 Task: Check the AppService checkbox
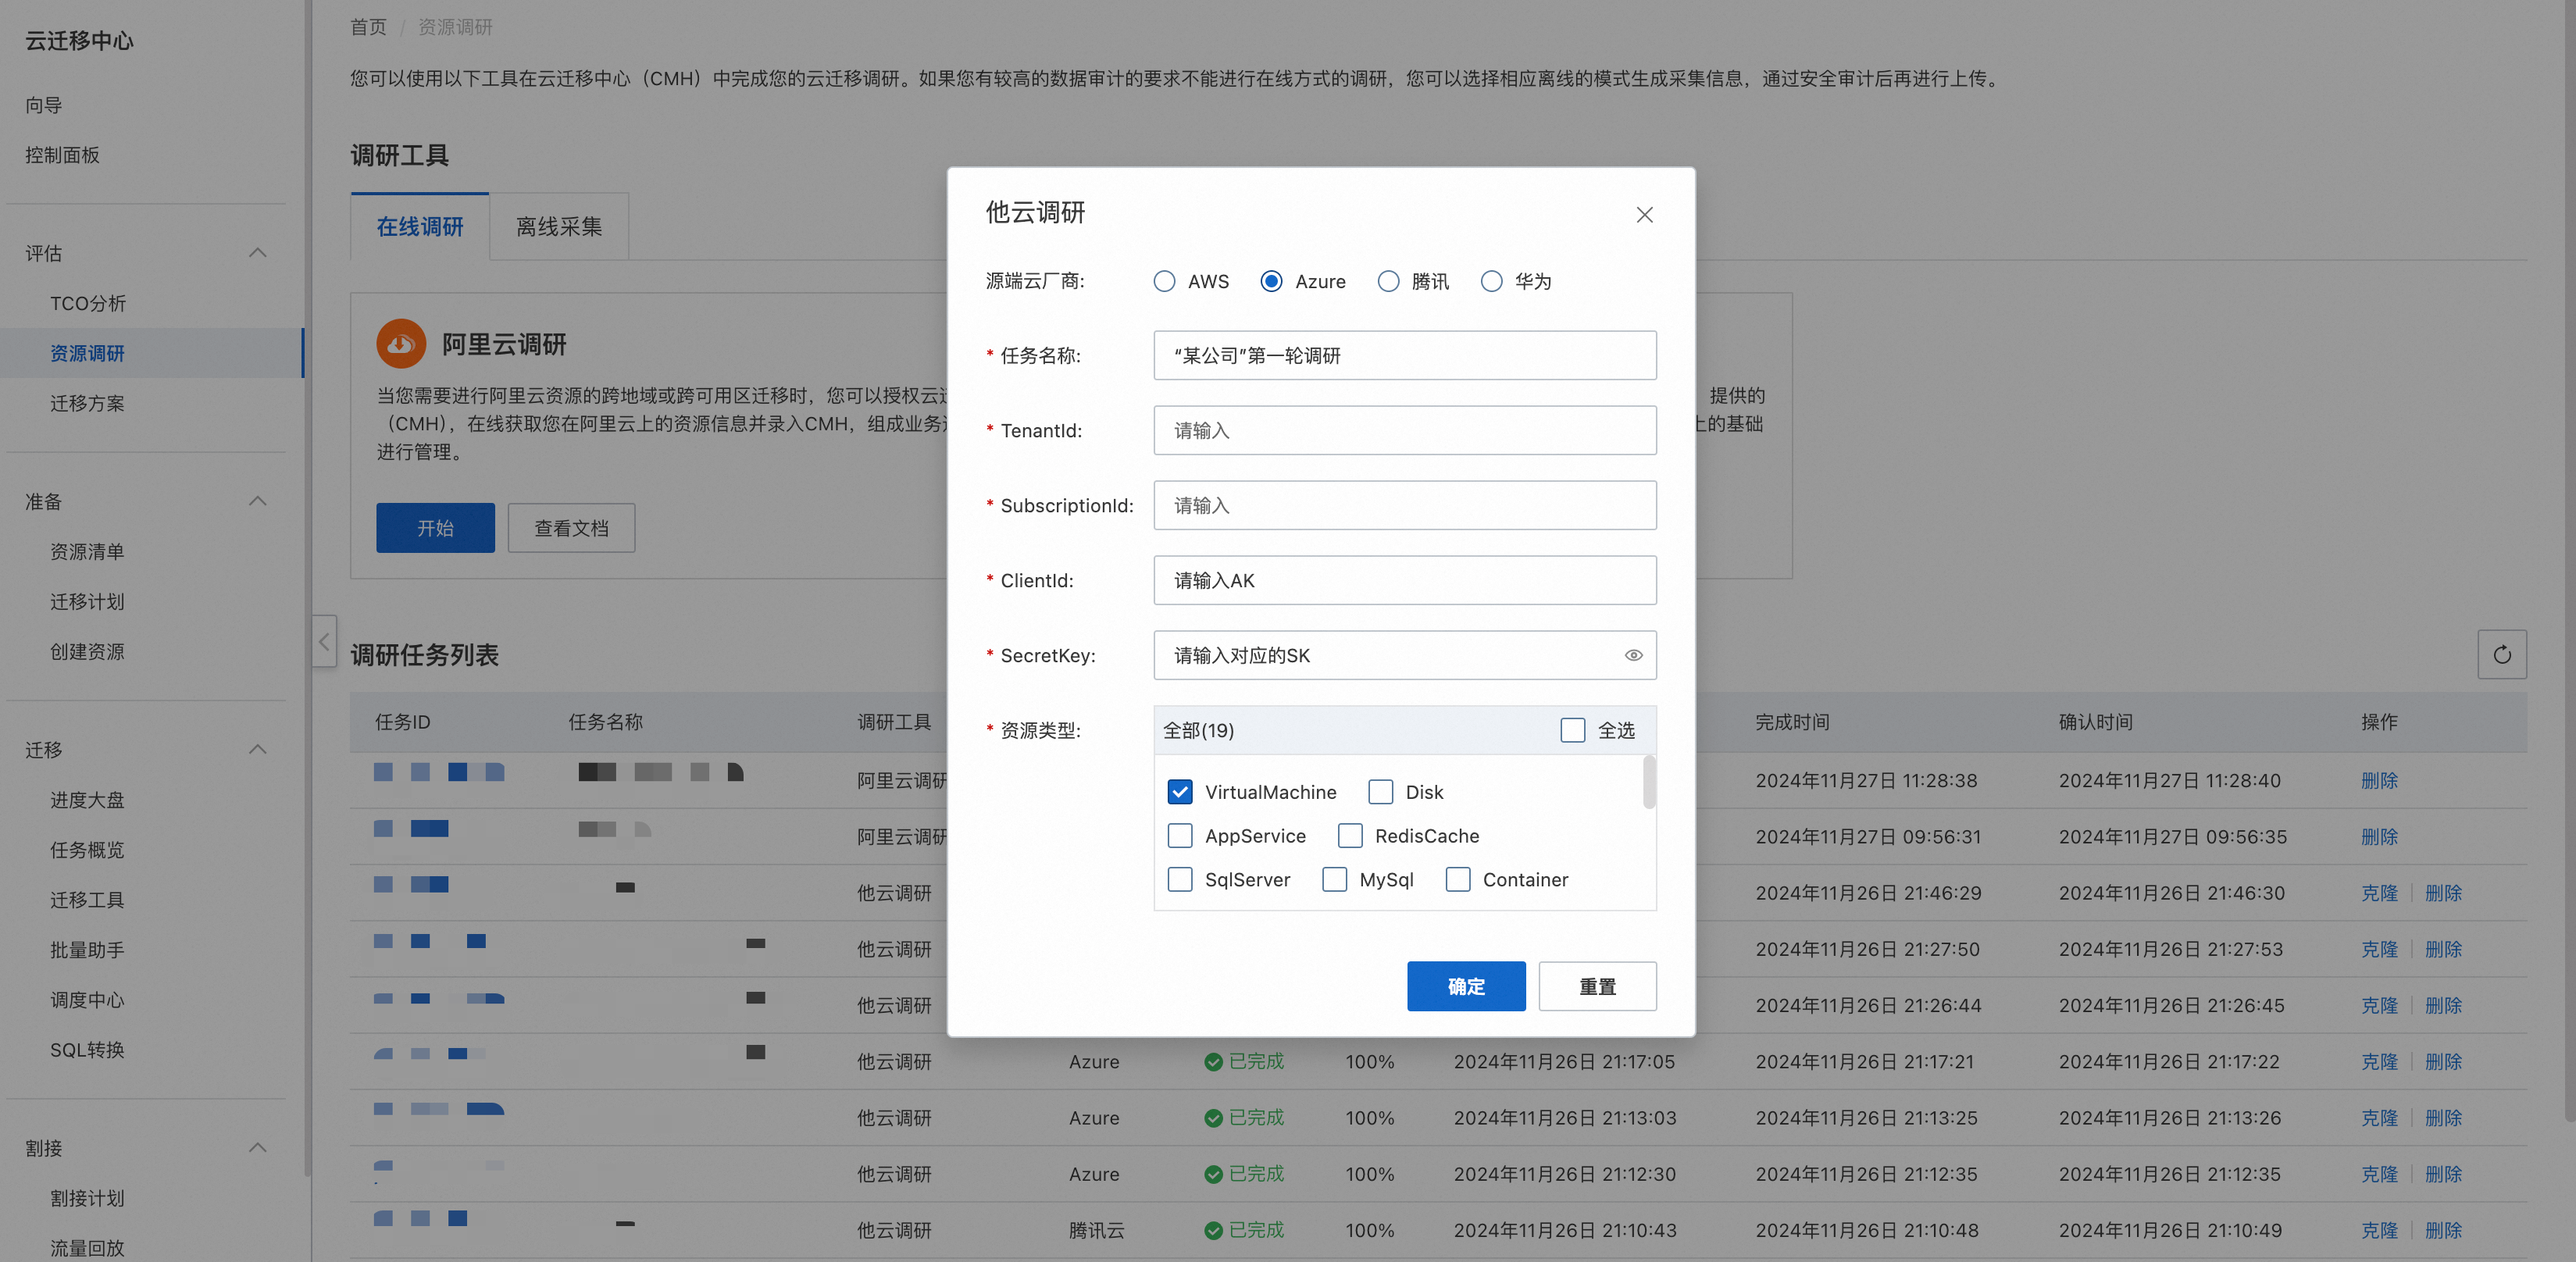[x=1180, y=836]
